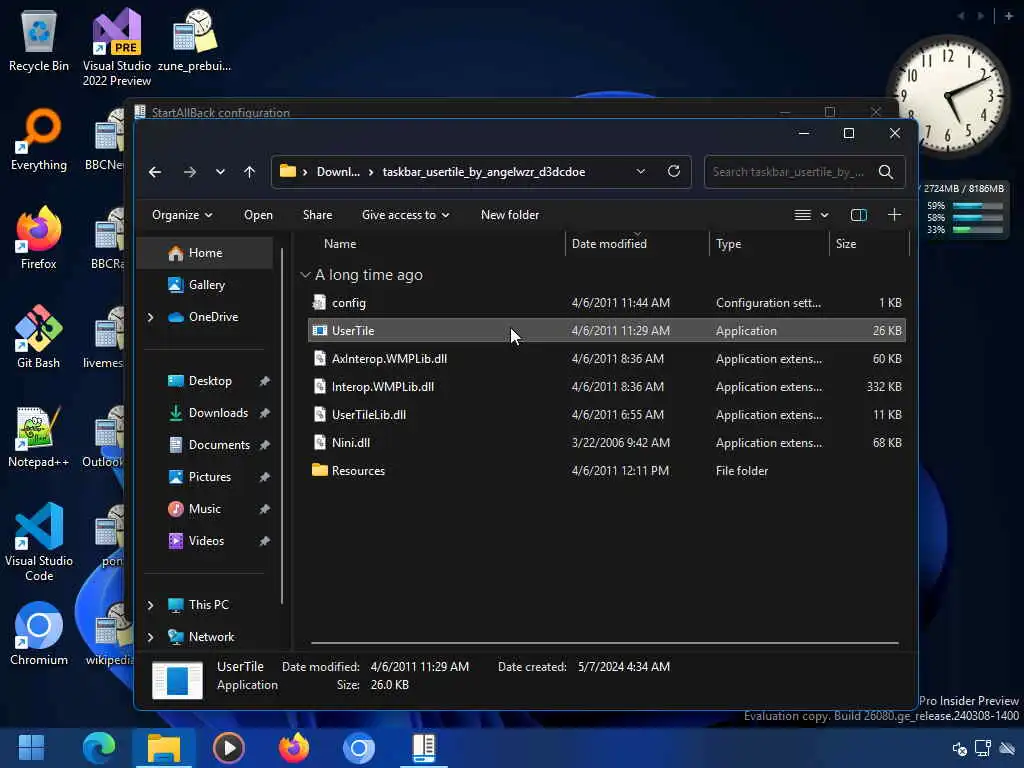This screenshot has height=768, width=1024.
Task: Change view layout icon
Action: click(803, 215)
